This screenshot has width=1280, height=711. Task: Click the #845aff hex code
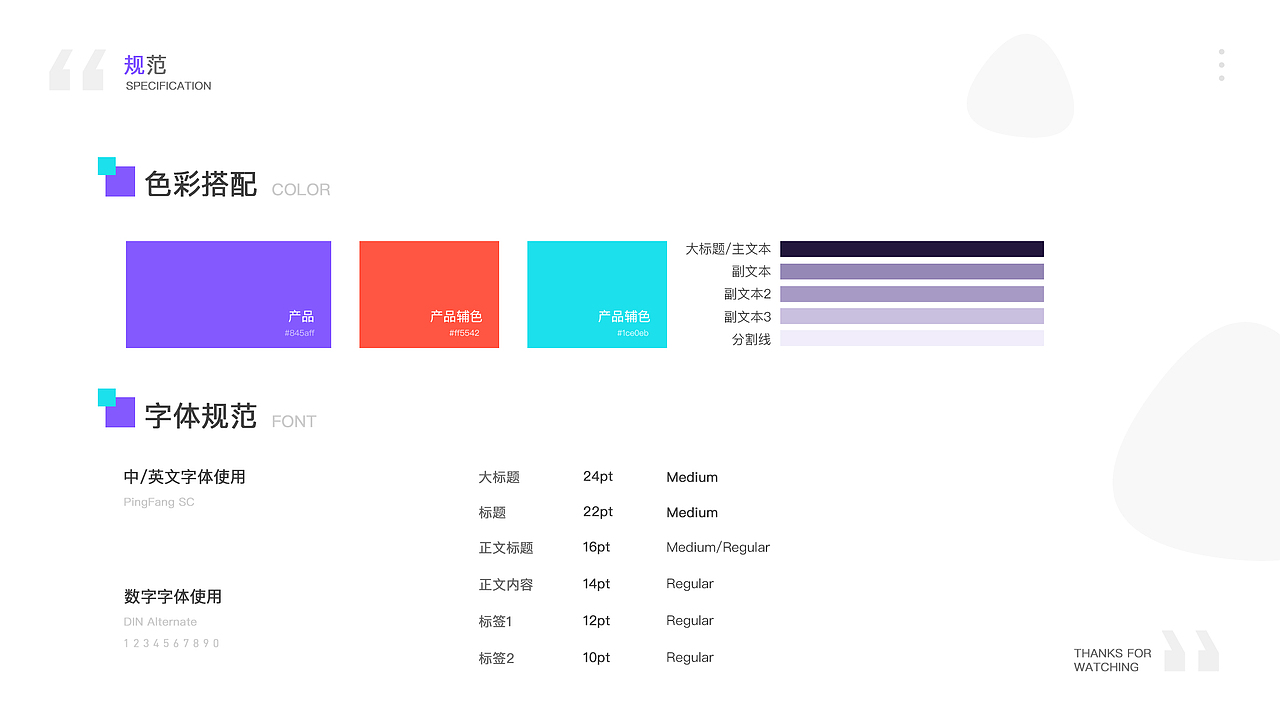click(x=299, y=333)
